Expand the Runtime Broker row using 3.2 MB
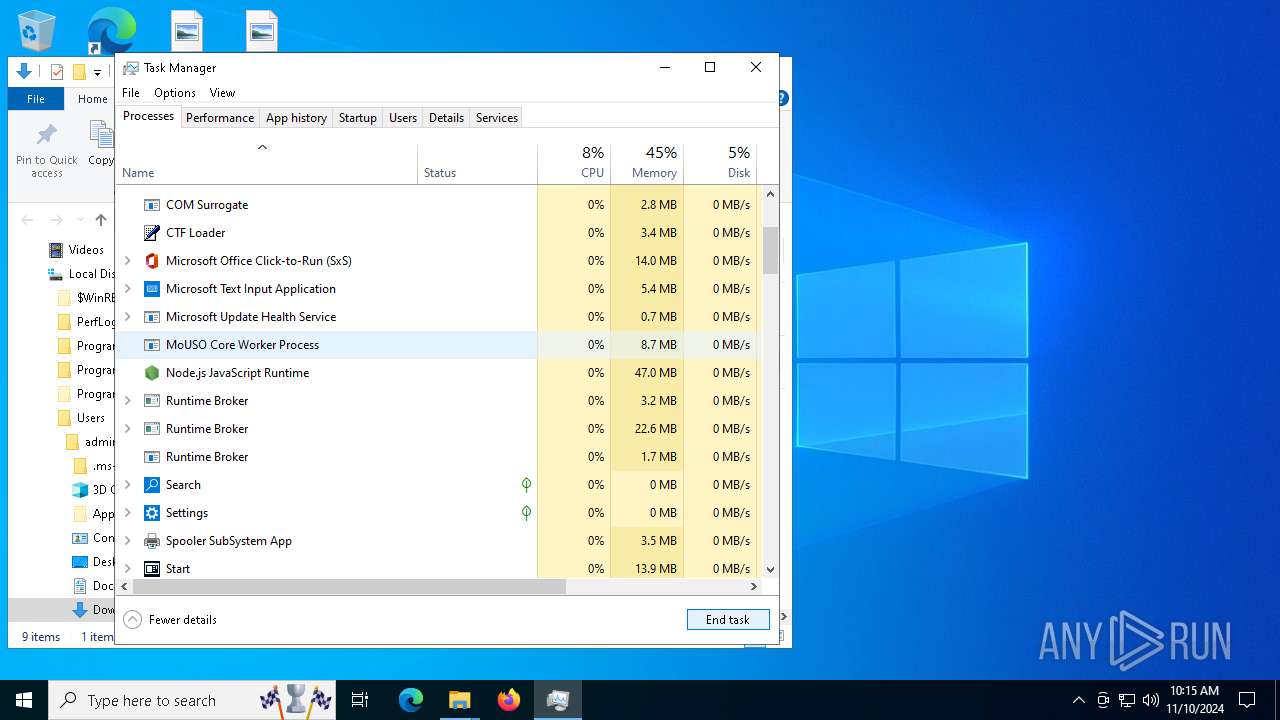The height and width of the screenshot is (720, 1280). (127, 401)
